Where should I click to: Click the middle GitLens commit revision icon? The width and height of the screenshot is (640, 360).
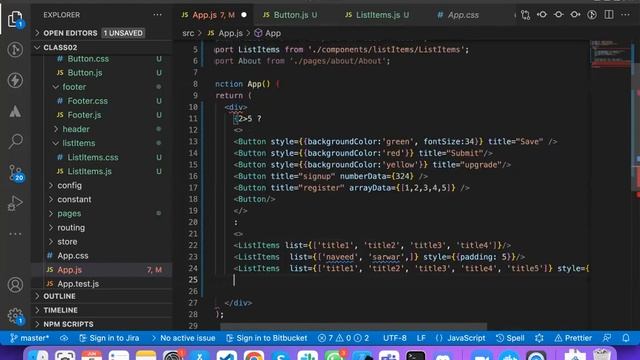(559, 15)
